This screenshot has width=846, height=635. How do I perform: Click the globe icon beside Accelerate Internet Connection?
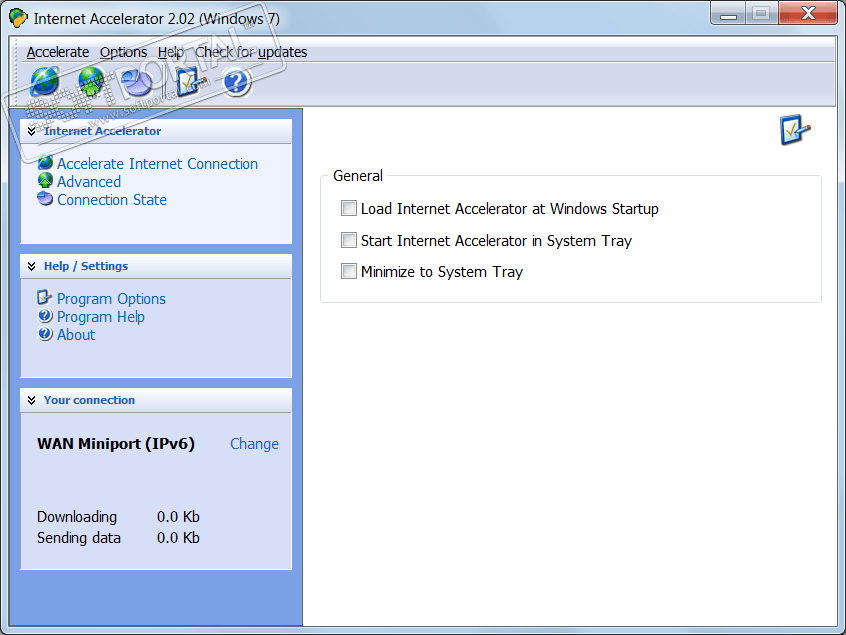tap(45, 163)
